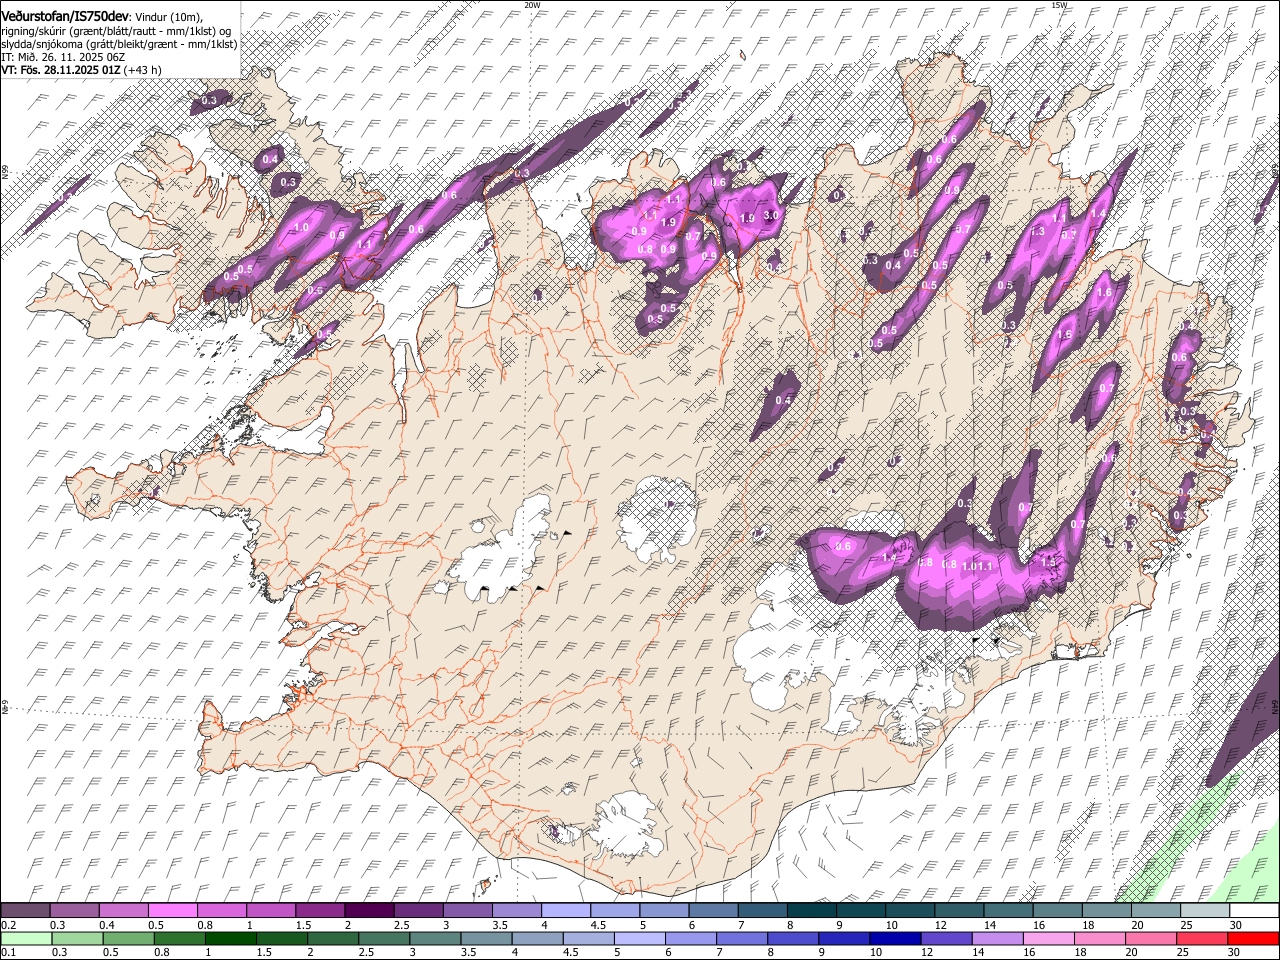Viewport: 1280px width, 960px height.
Task: Select the snow scale swatch between 1 and 1.5
Action: click(270, 911)
